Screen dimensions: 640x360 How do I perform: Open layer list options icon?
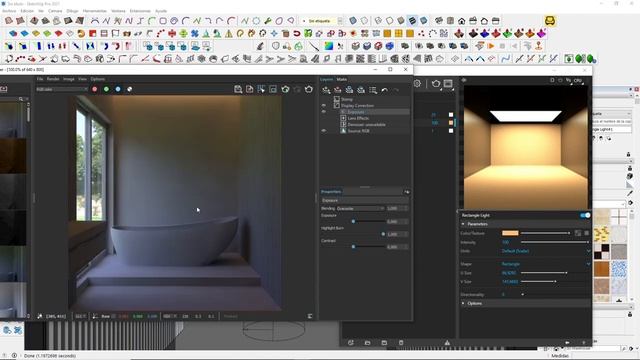pos(373,90)
